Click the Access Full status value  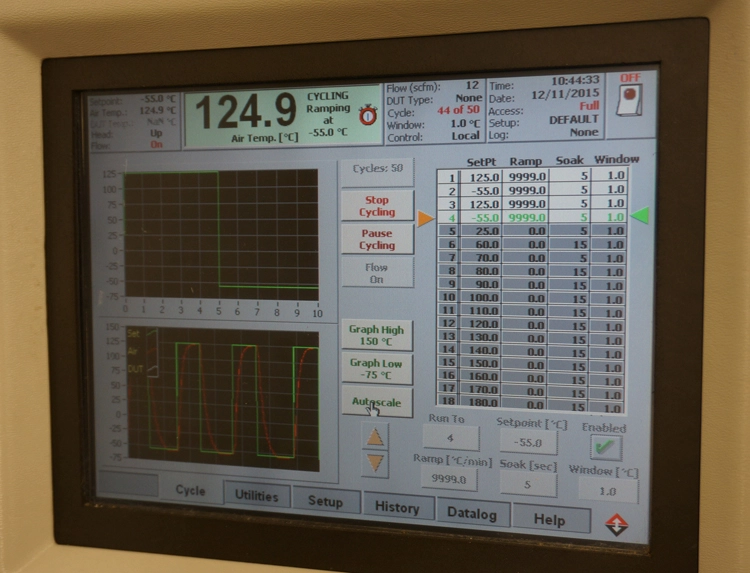pyautogui.click(x=589, y=106)
